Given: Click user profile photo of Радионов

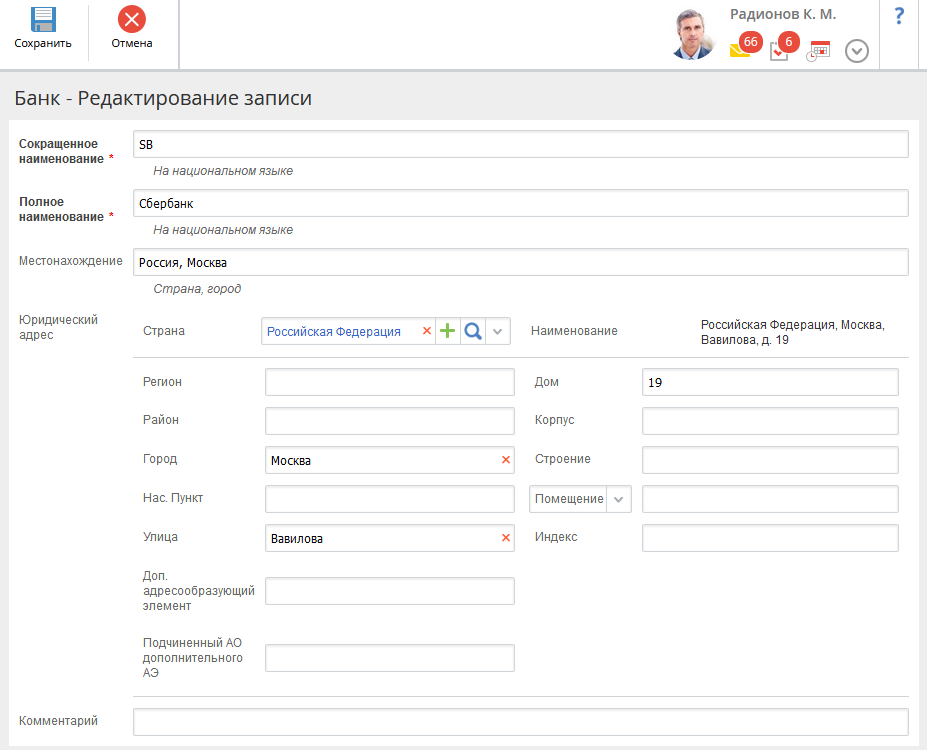Looking at the screenshot, I should pyautogui.click(x=694, y=35).
